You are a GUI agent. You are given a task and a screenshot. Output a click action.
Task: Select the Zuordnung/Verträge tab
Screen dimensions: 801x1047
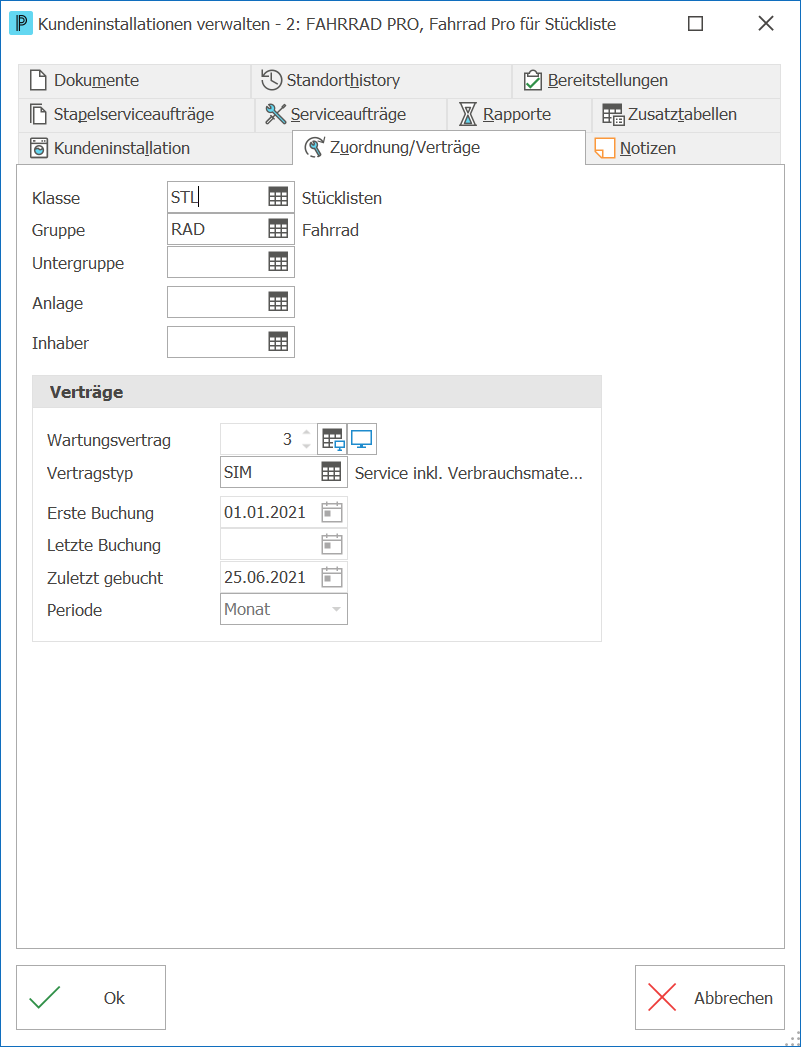(439, 148)
